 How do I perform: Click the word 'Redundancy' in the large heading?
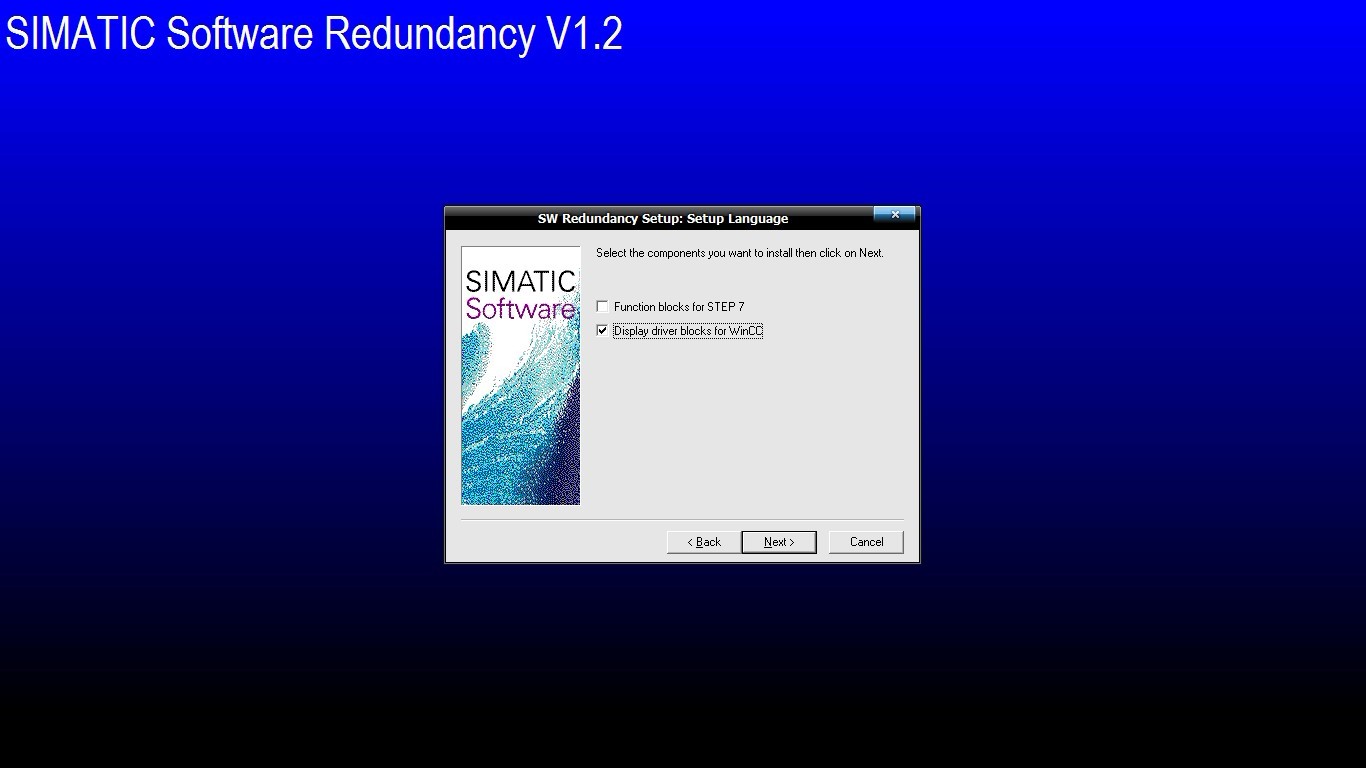[x=430, y=34]
